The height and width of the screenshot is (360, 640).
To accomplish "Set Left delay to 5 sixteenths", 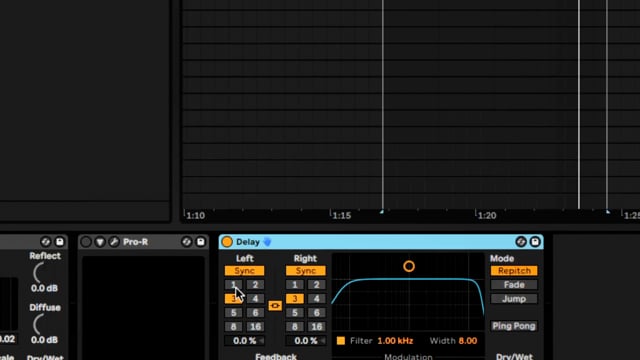I will tap(233, 313).
